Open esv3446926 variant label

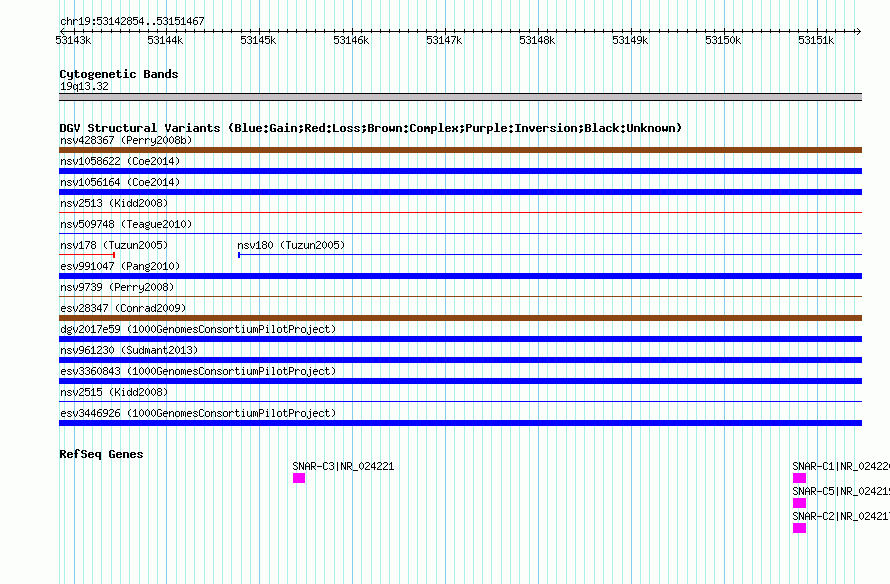point(198,413)
